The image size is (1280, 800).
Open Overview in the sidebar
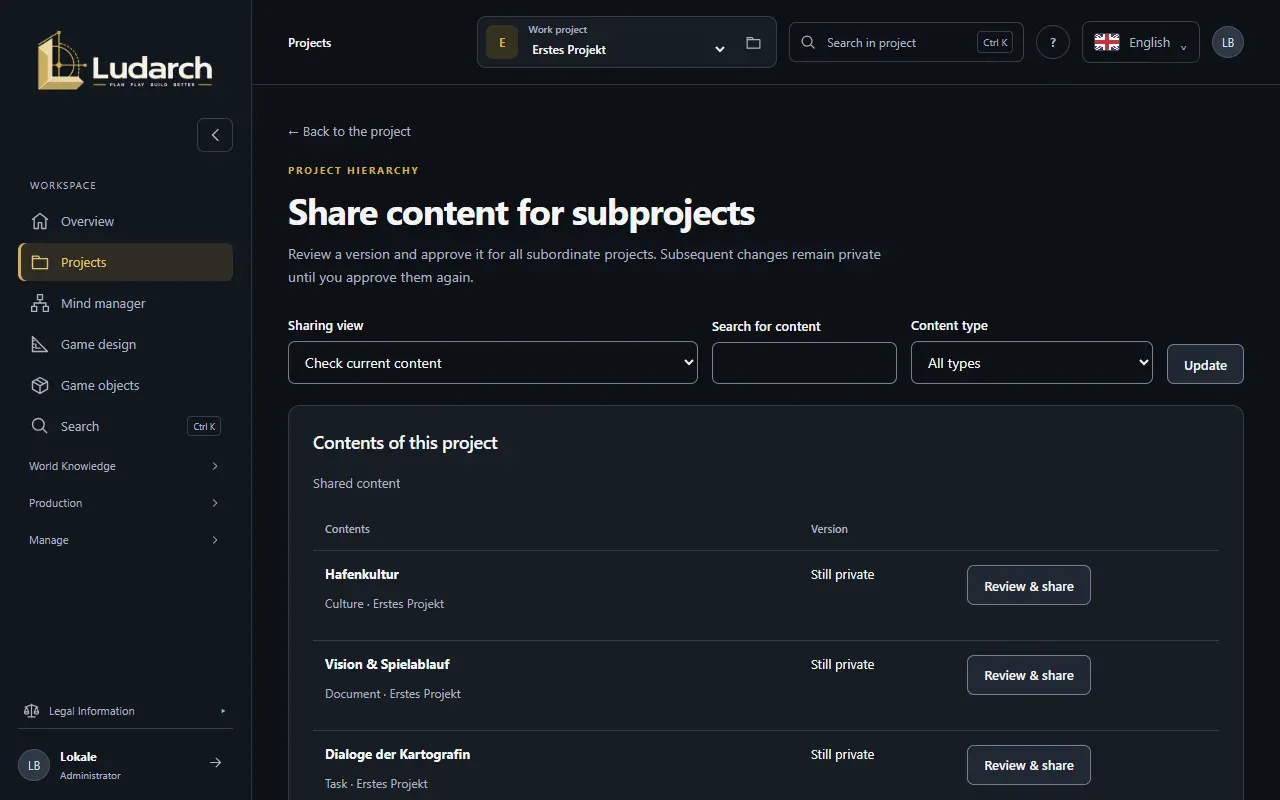pos(125,221)
